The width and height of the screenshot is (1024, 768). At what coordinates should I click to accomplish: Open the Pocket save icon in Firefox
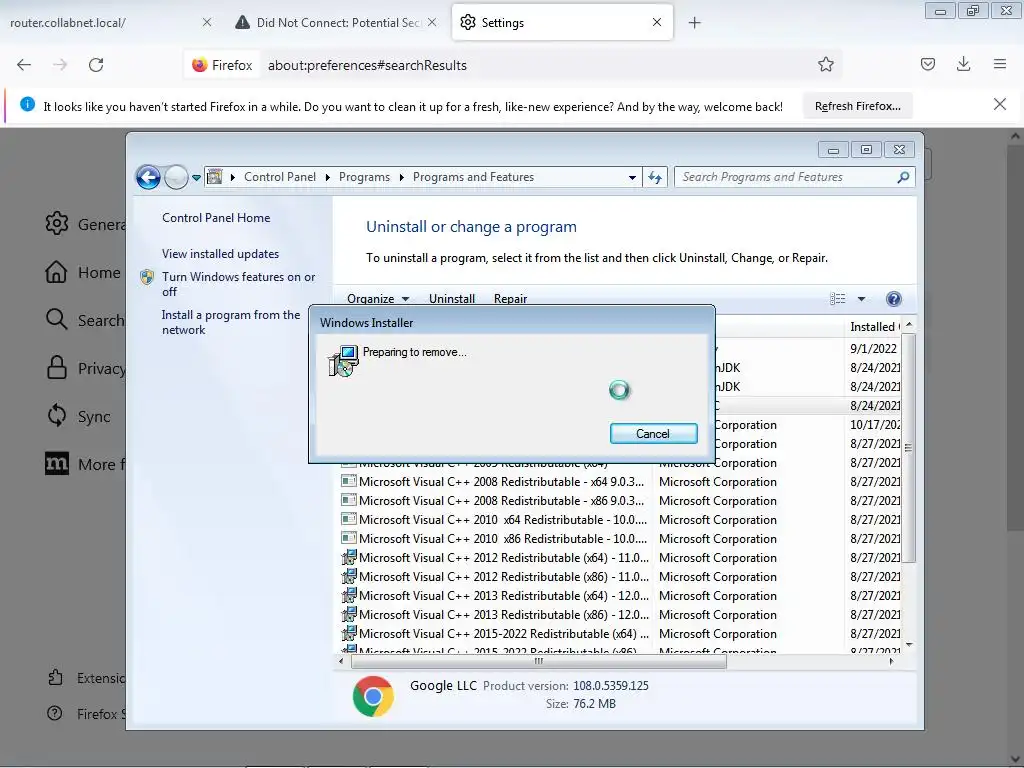(x=927, y=64)
